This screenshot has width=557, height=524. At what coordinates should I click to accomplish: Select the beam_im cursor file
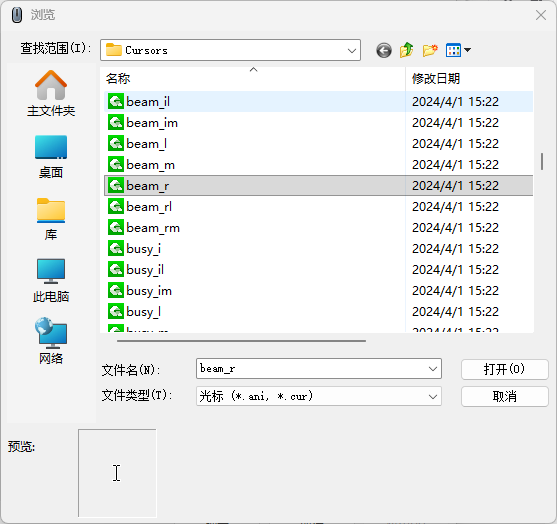click(x=318, y=123)
